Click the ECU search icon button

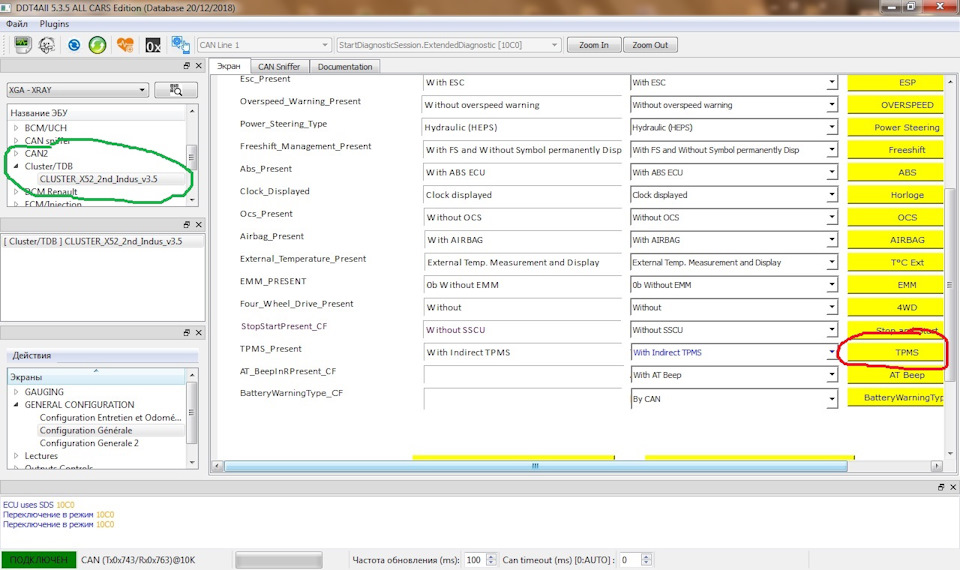click(x=175, y=90)
